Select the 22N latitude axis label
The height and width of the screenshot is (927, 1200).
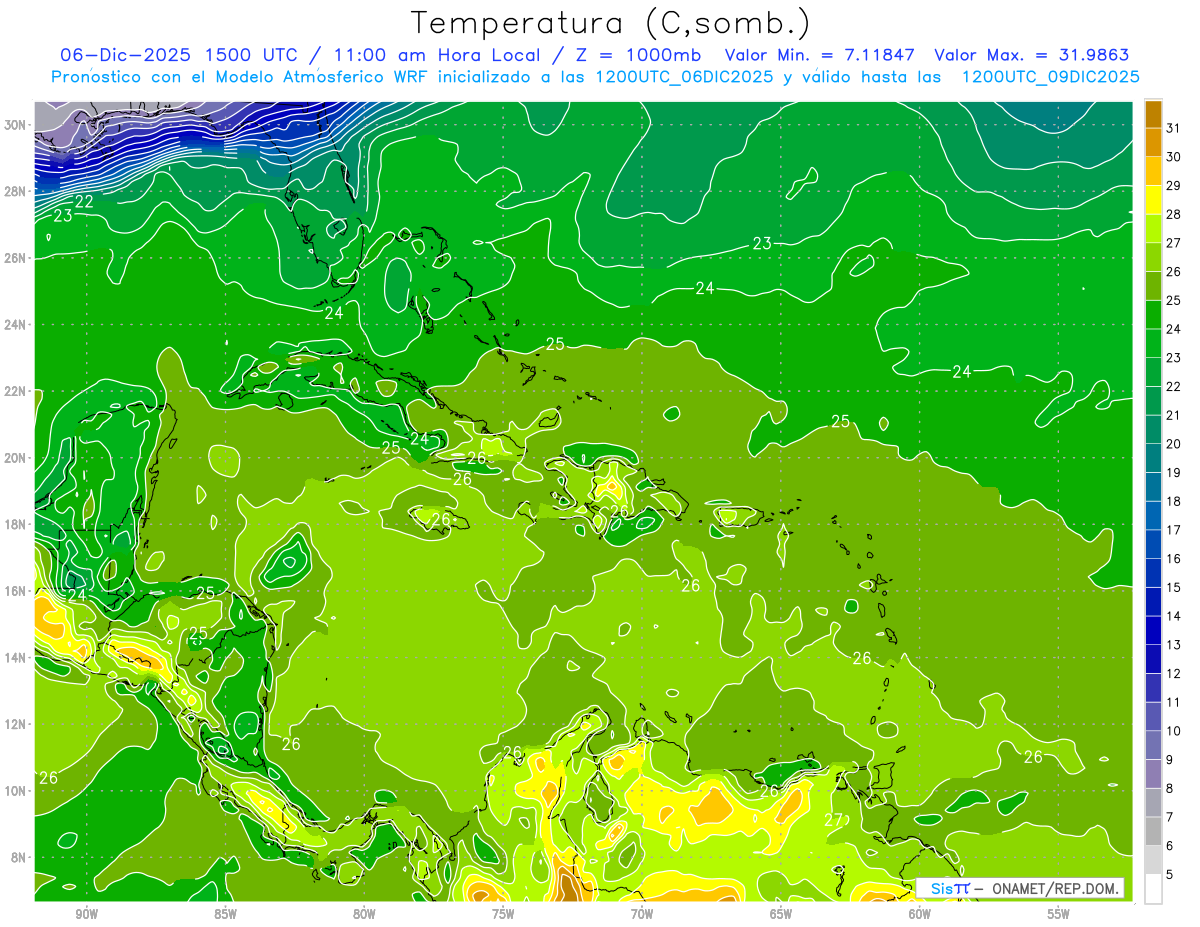(x=17, y=391)
